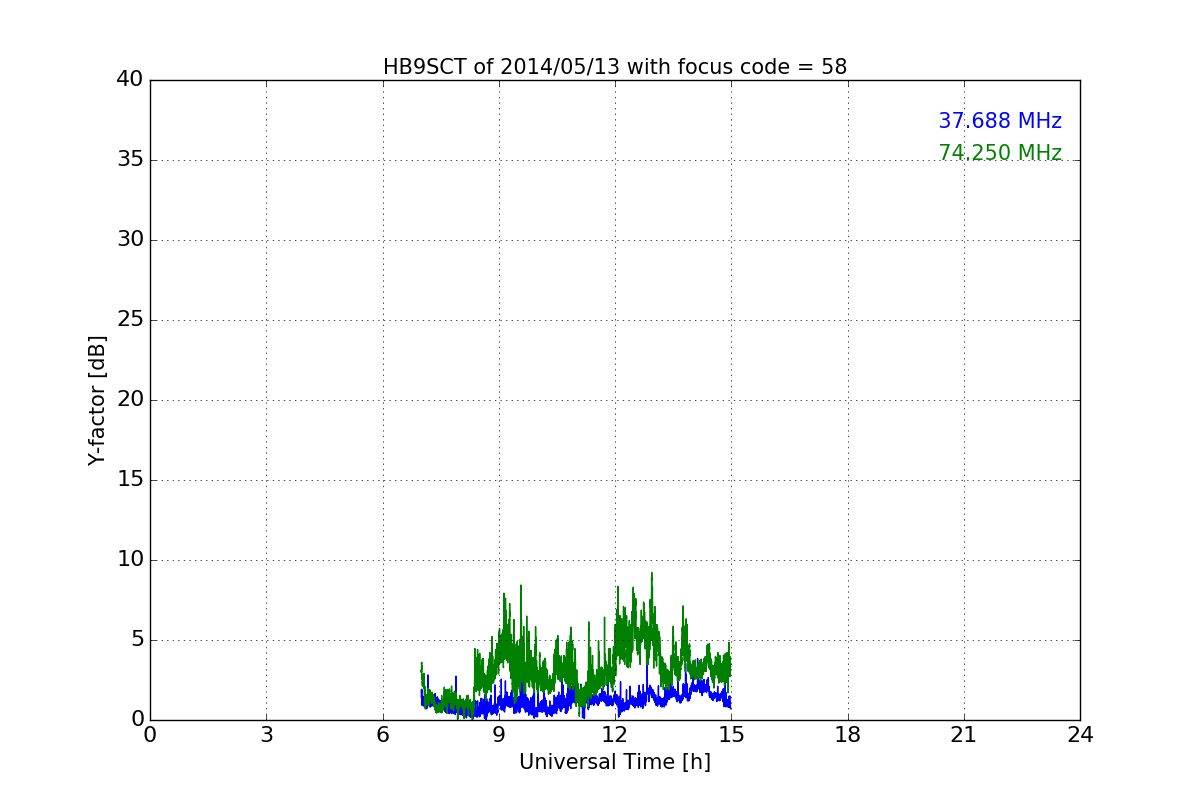Click the x-axis tick label '12'

pyautogui.click(x=615, y=735)
